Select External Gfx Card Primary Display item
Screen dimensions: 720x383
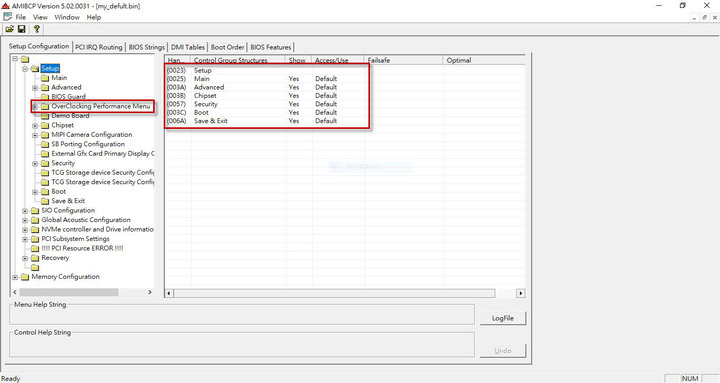(102, 153)
